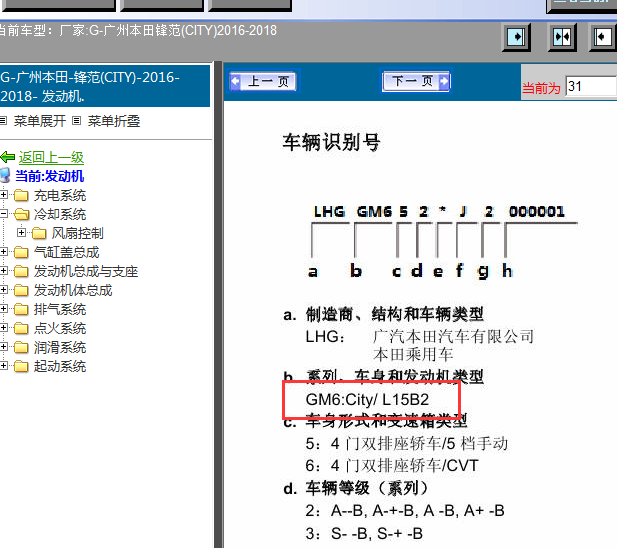Expand the 发动机总成与支座 tree node

point(4,271)
